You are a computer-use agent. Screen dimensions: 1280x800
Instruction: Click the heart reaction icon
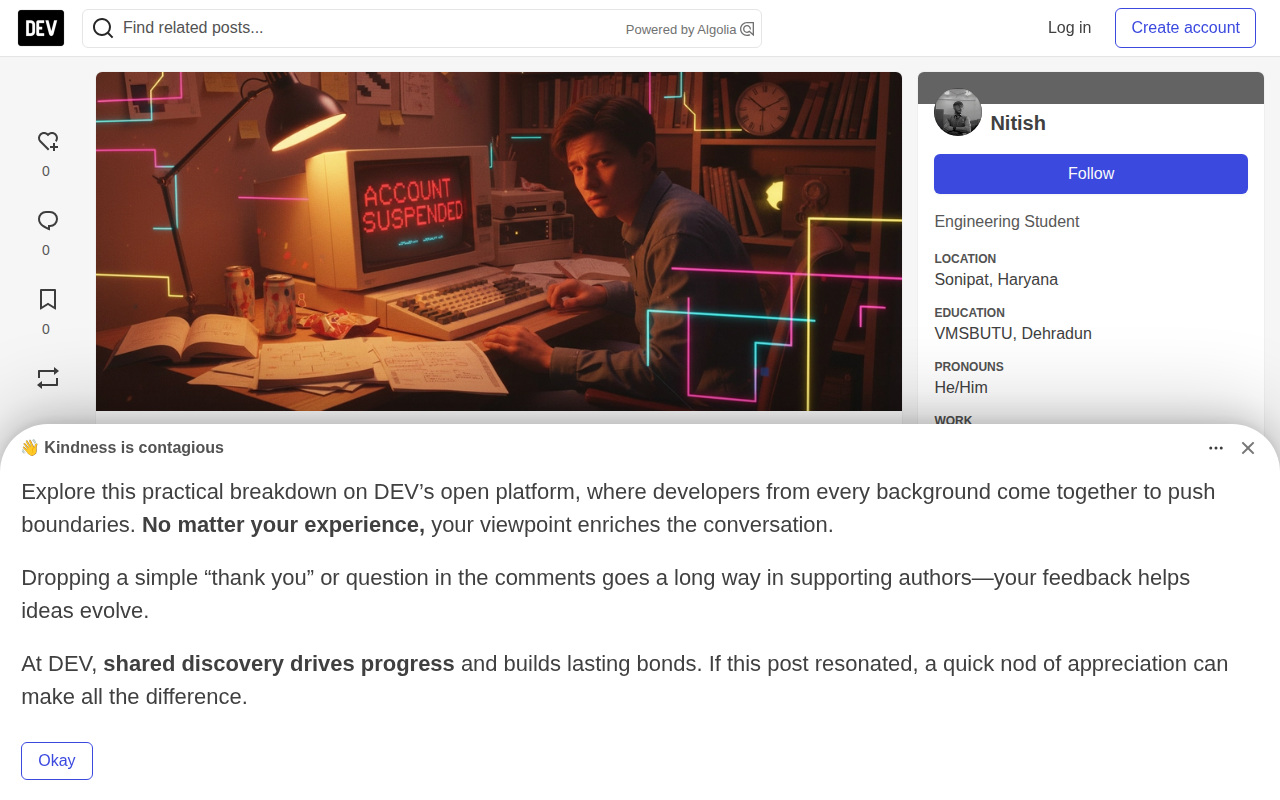47,142
